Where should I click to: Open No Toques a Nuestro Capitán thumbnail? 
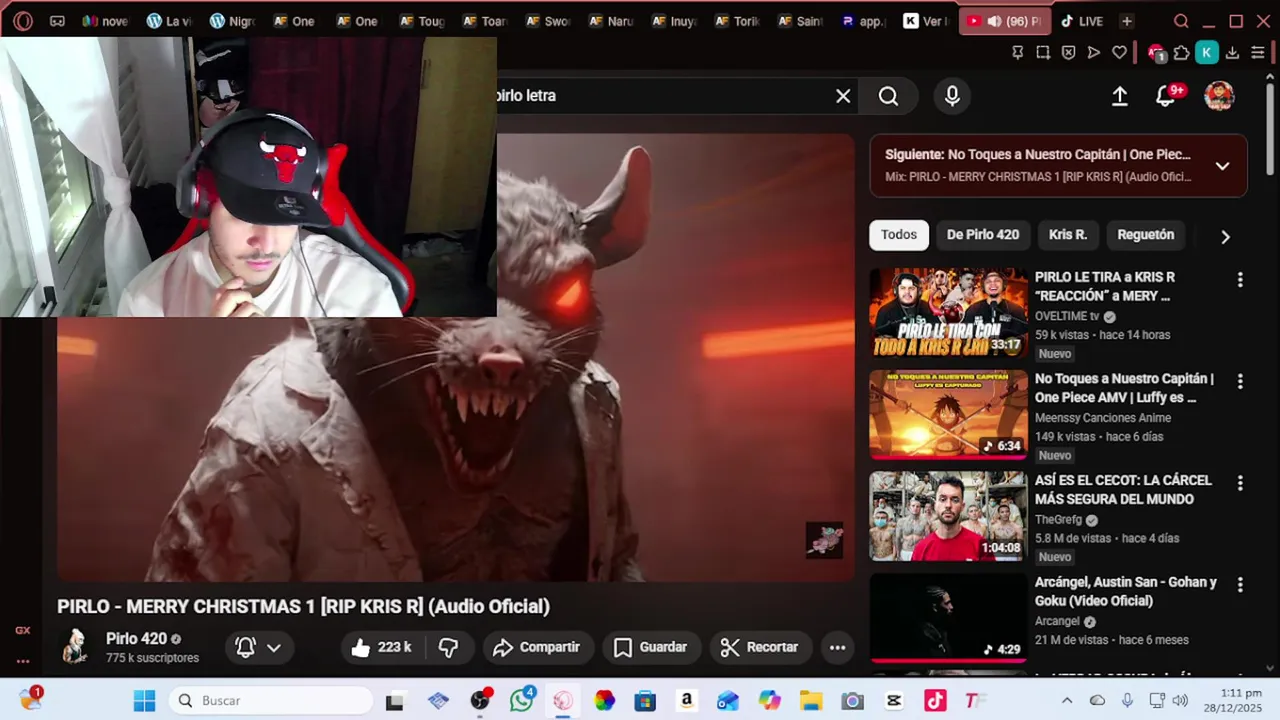948,415
